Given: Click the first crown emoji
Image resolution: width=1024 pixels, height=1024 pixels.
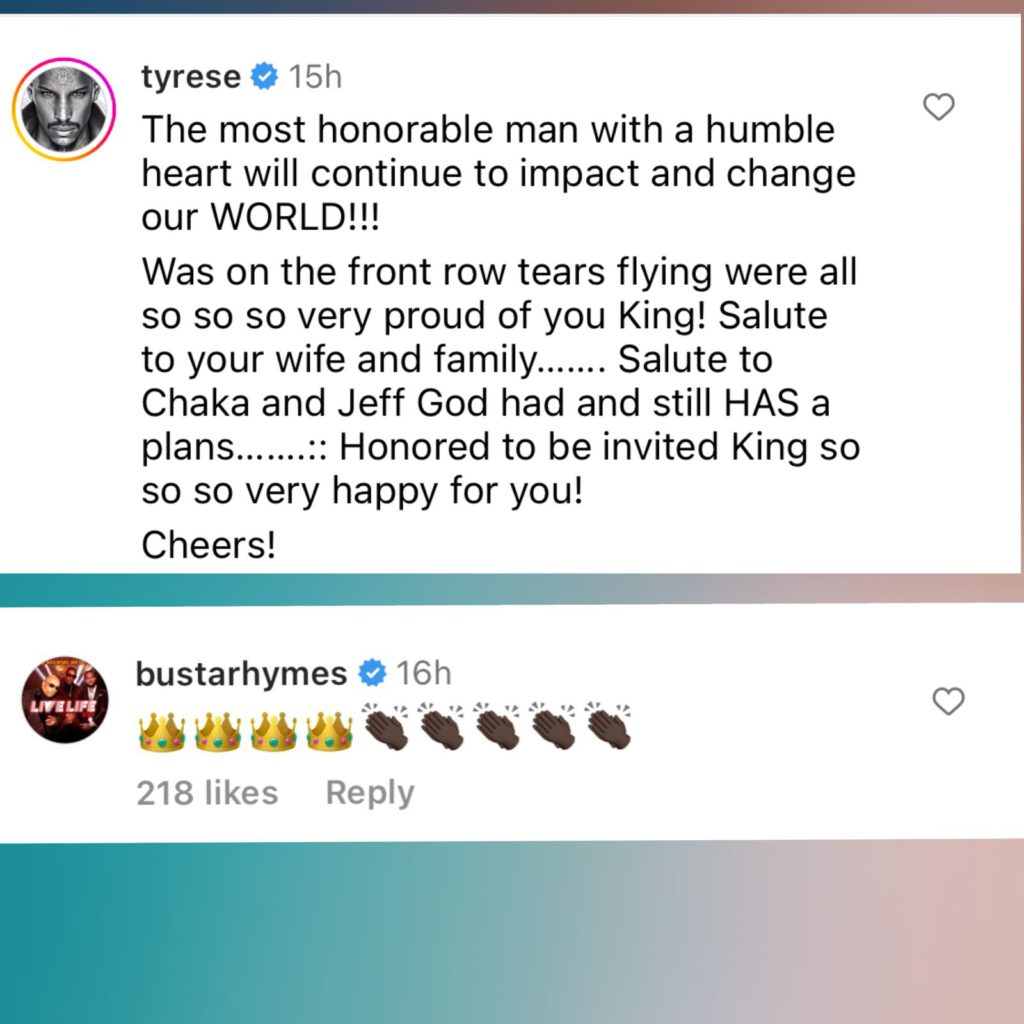Looking at the screenshot, I should [162, 731].
